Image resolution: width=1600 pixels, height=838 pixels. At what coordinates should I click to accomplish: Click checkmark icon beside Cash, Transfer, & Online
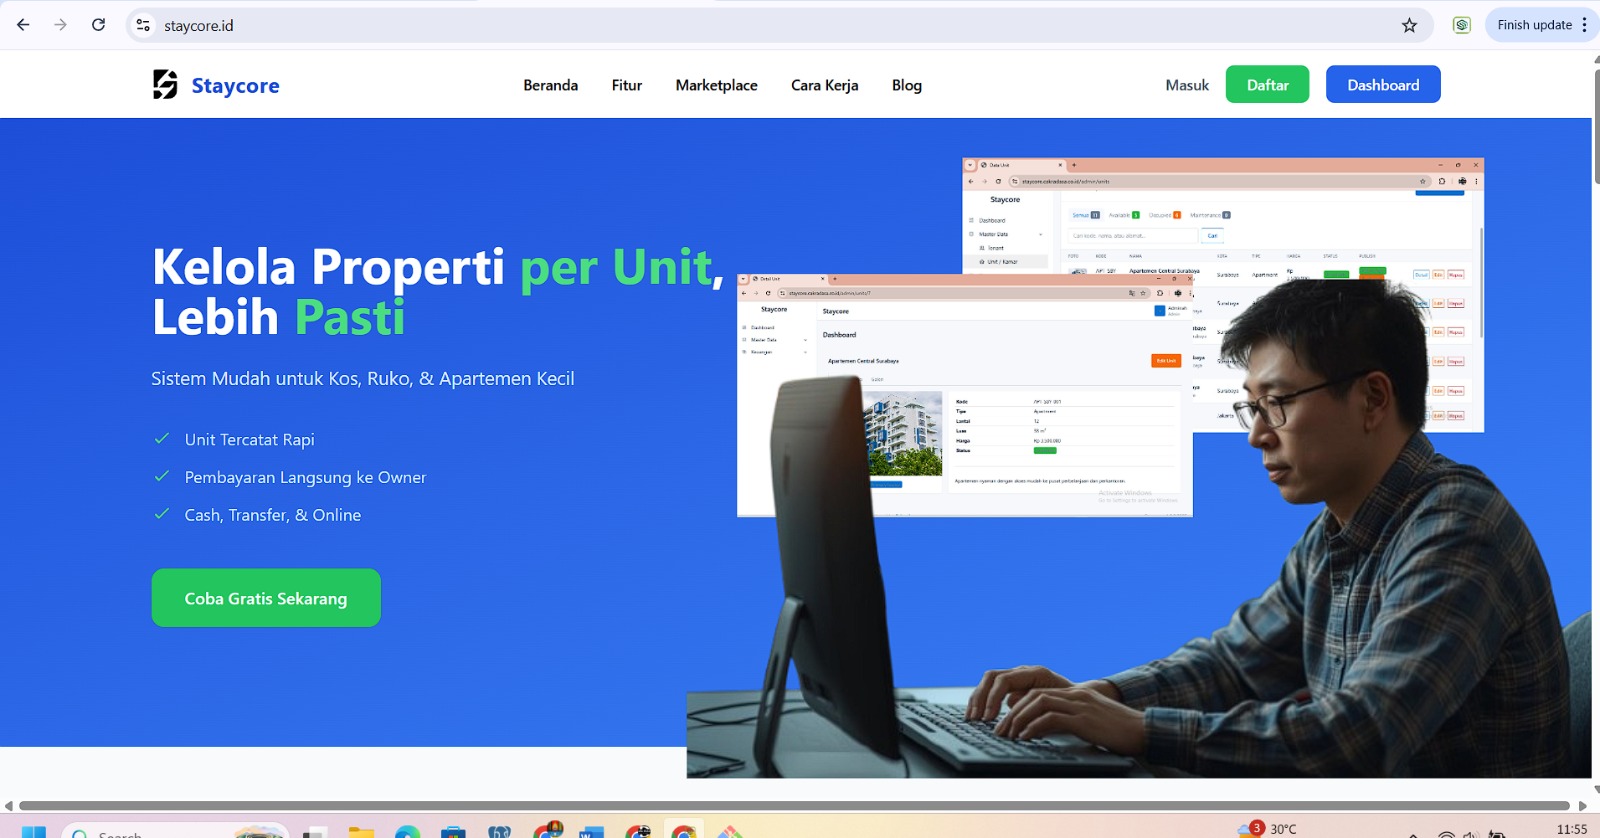161,514
